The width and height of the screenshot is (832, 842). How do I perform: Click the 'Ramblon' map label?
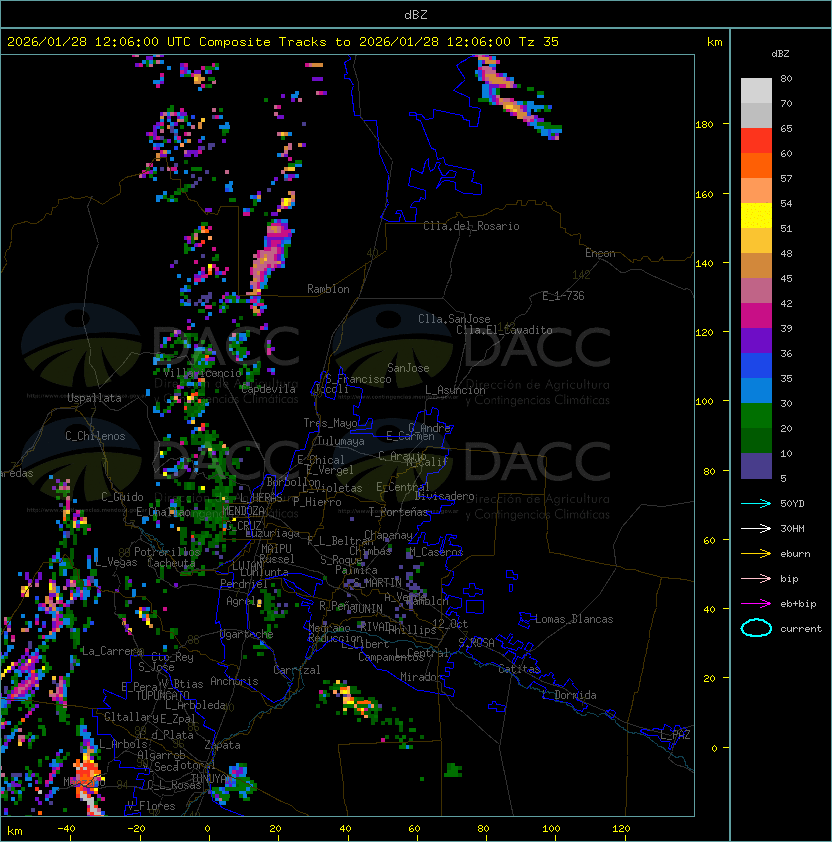328,289
